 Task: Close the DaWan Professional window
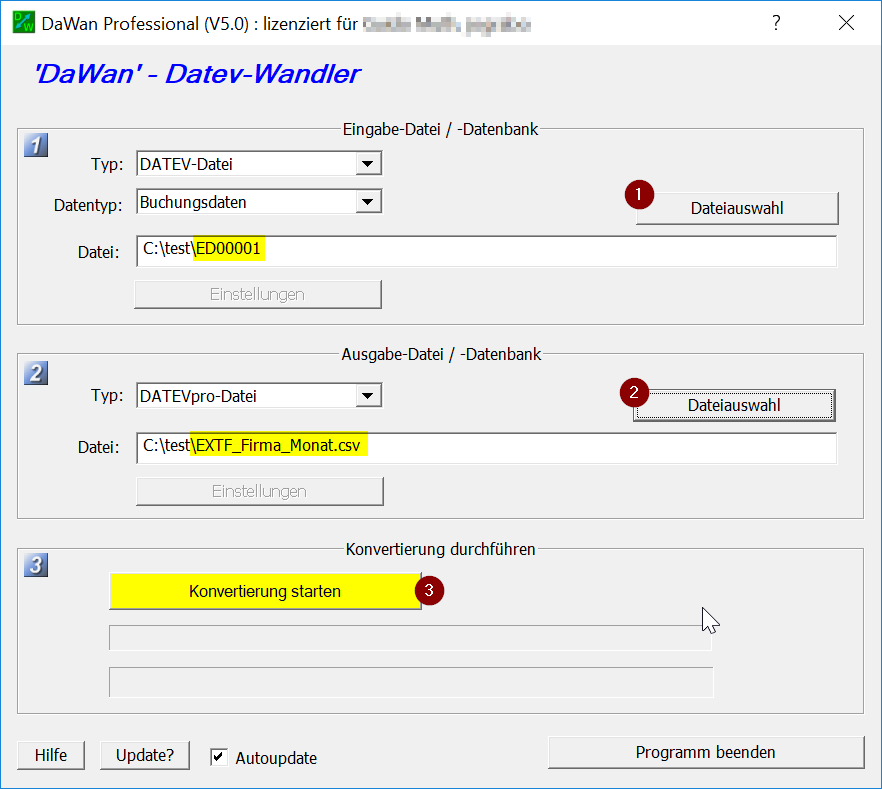coord(846,22)
